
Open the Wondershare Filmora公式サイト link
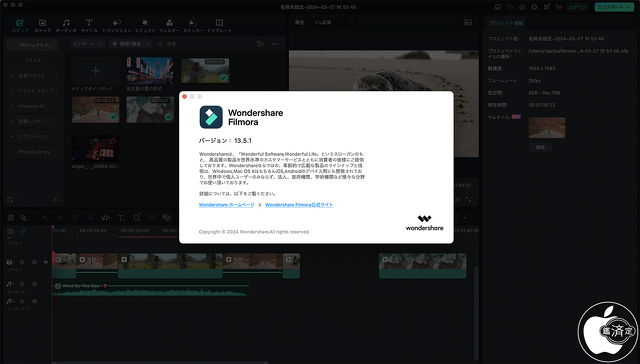299,205
